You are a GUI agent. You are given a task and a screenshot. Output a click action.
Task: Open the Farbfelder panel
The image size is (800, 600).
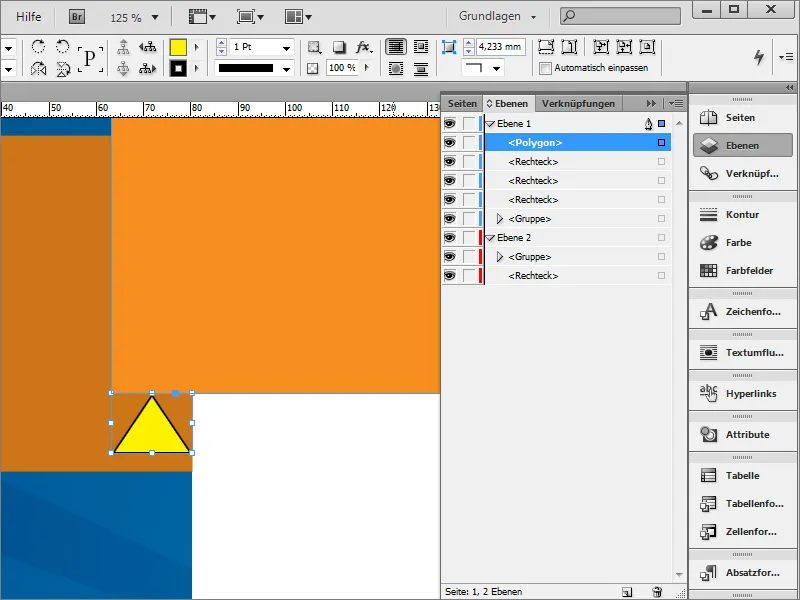point(742,269)
